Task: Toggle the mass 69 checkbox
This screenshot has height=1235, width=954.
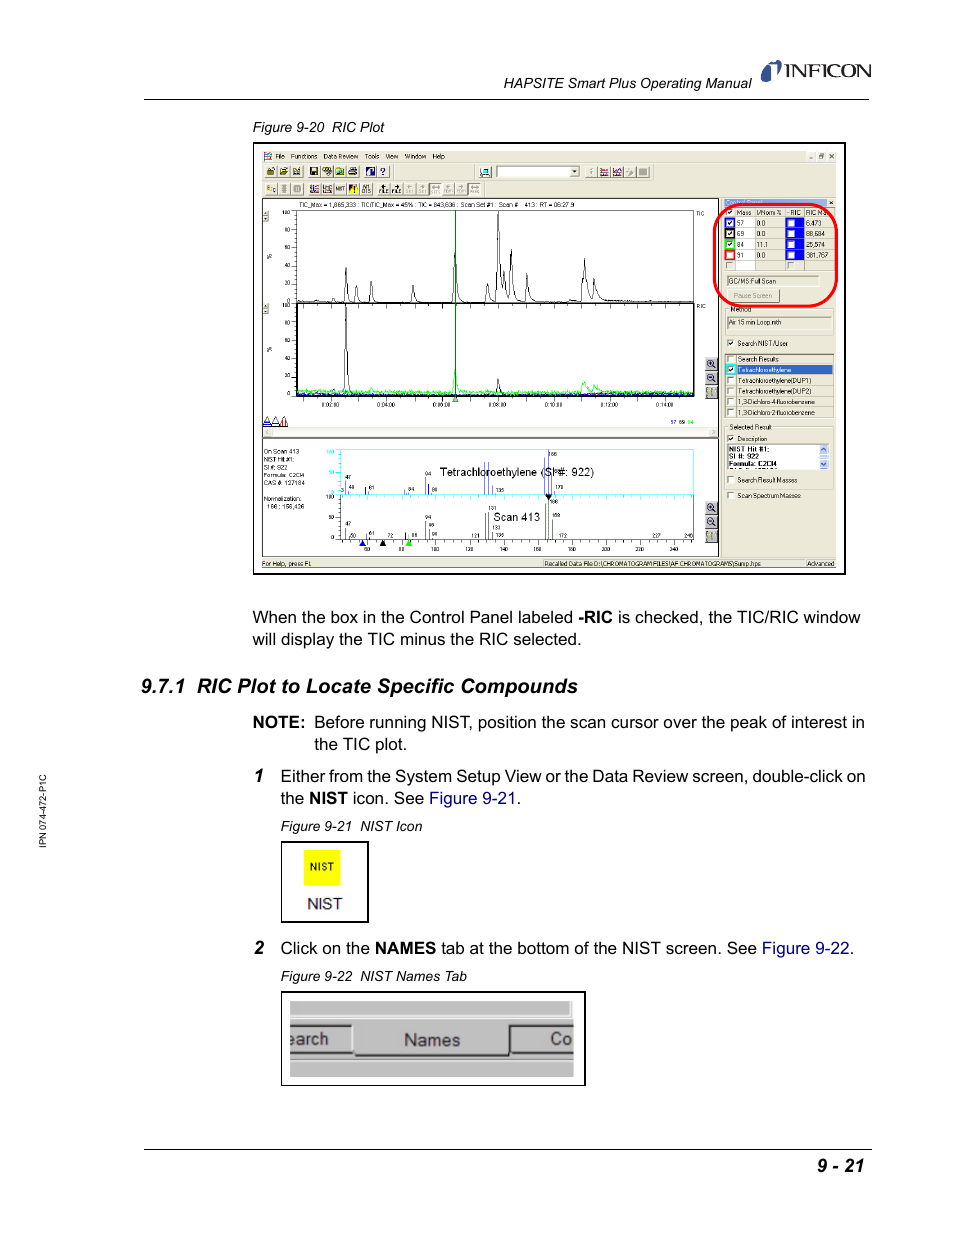Action: click(x=730, y=233)
